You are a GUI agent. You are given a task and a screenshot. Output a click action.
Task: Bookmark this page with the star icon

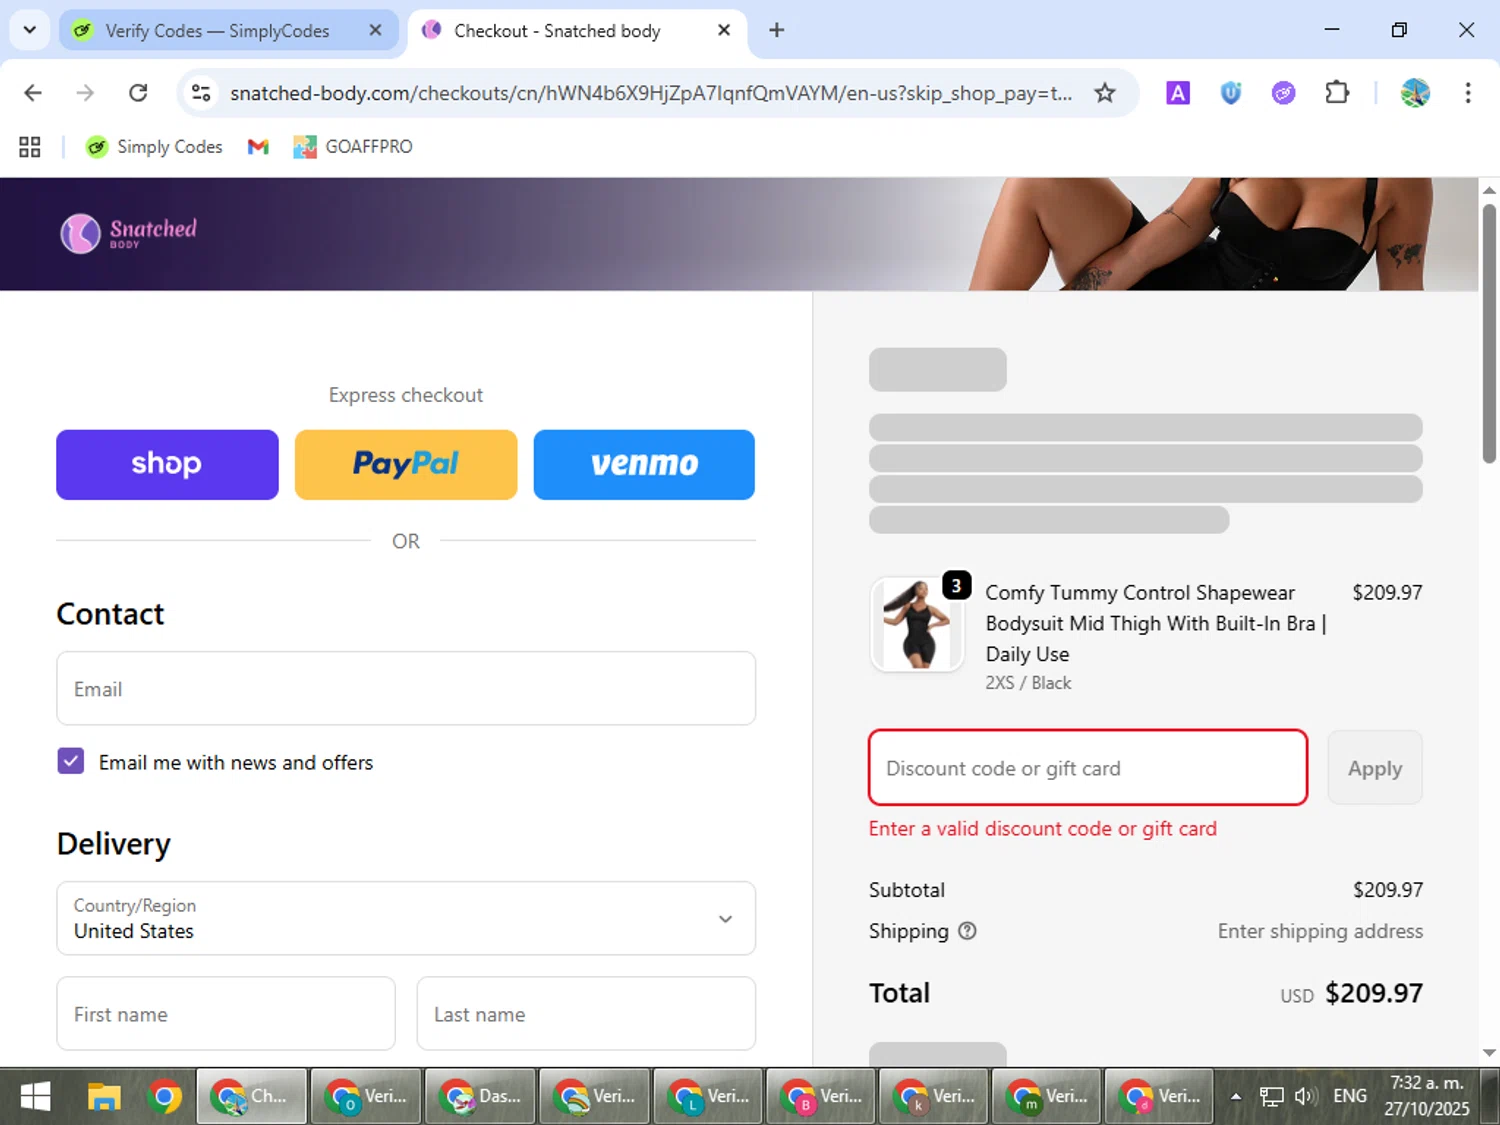point(1104,93)
